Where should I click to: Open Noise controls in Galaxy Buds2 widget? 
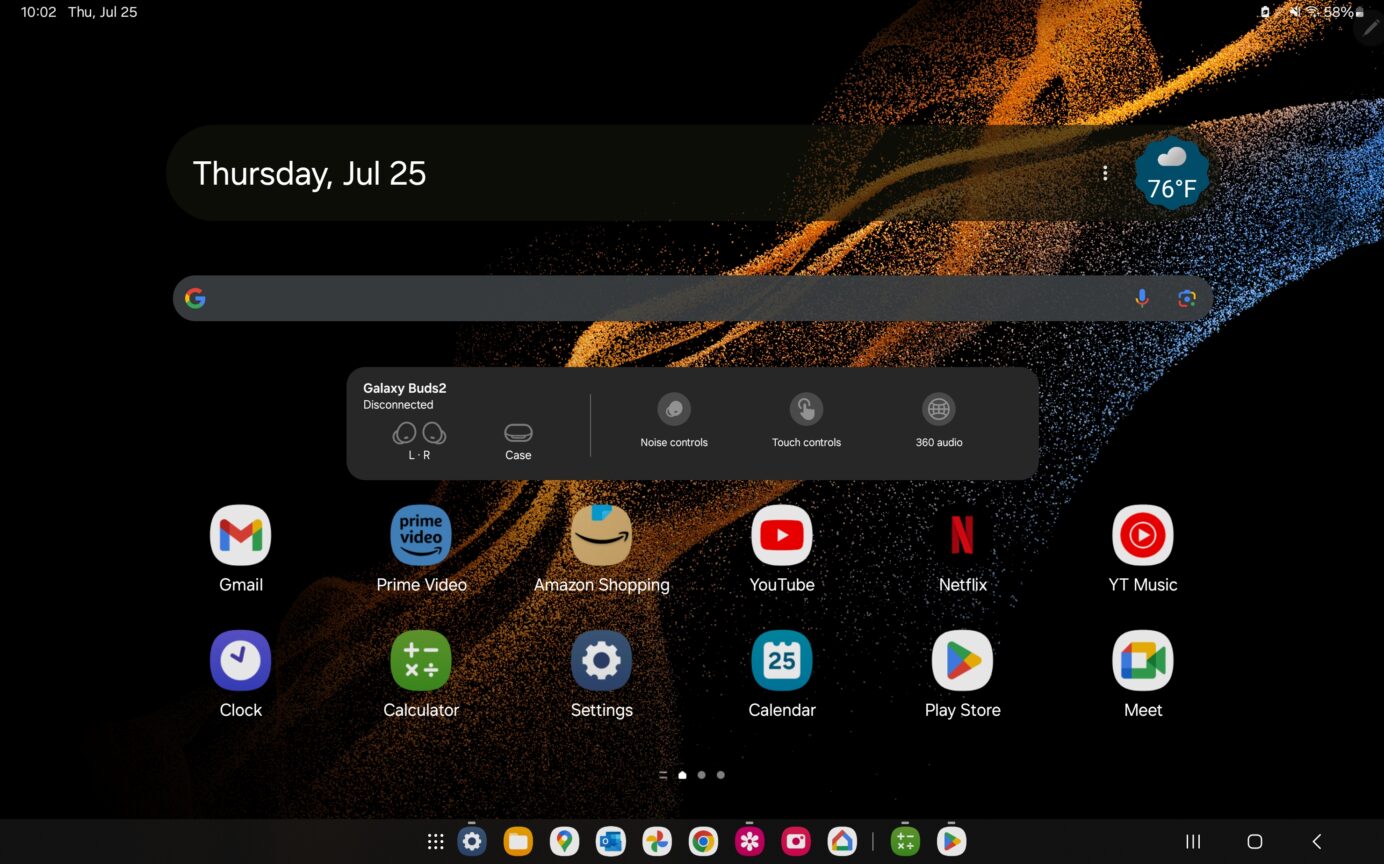[x=674, y=420]
